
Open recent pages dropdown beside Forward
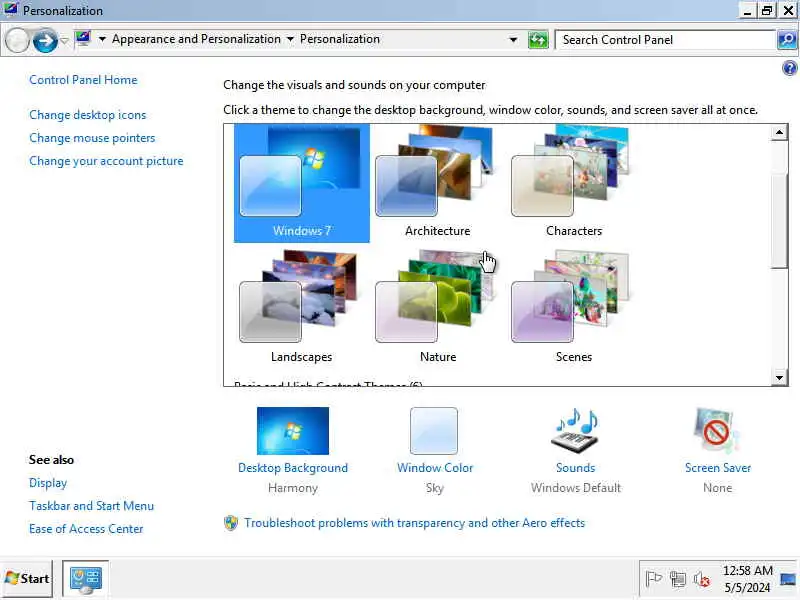click(65, 40)
